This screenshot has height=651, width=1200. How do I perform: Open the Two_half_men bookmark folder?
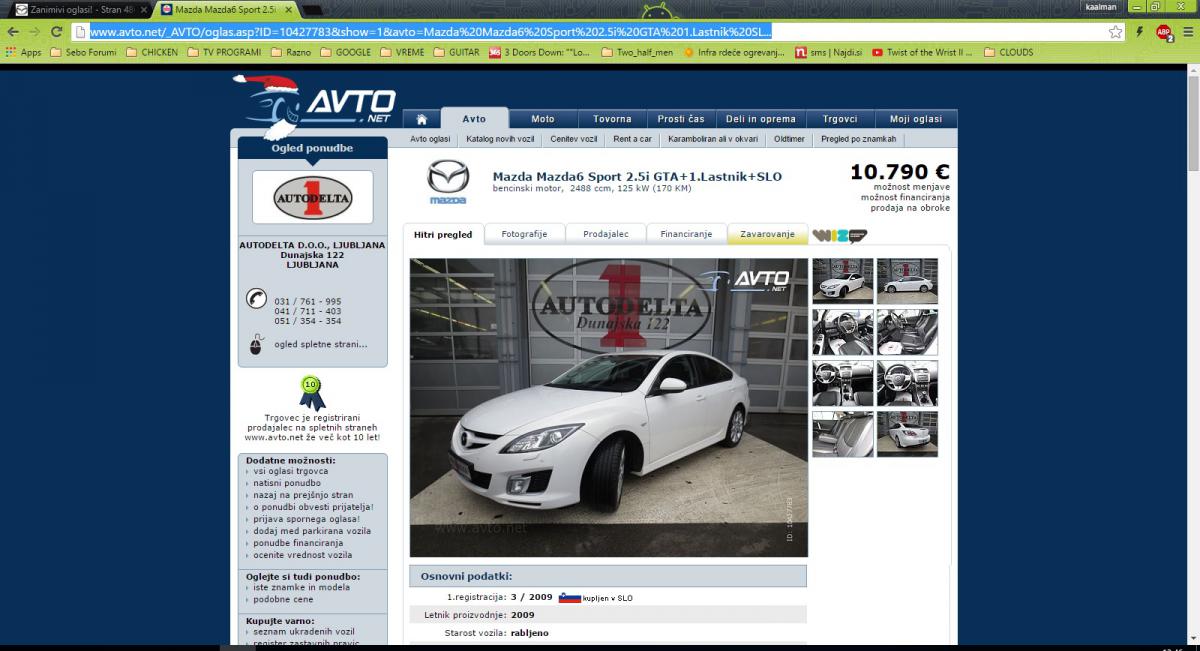(x=638, y=52)
